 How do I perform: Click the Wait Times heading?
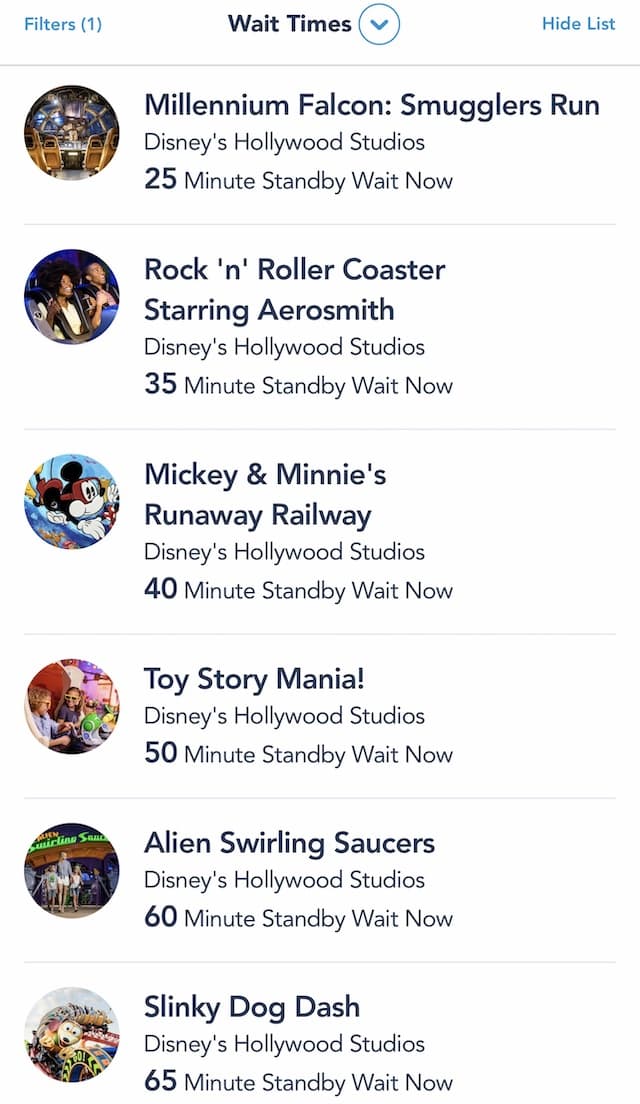coord(289,24)
